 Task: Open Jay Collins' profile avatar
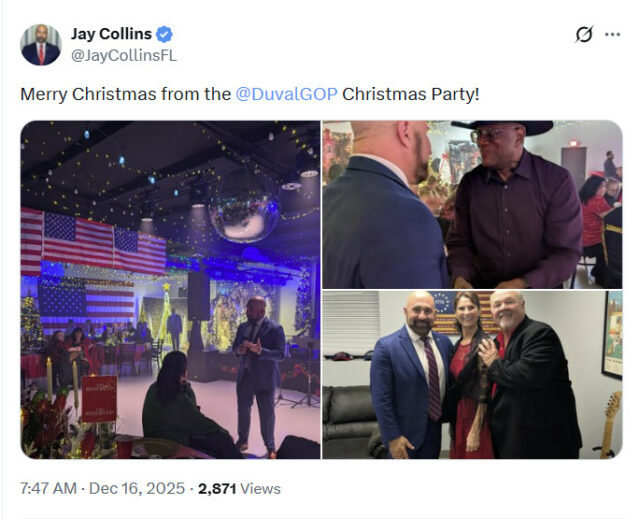tap(41, 45)
